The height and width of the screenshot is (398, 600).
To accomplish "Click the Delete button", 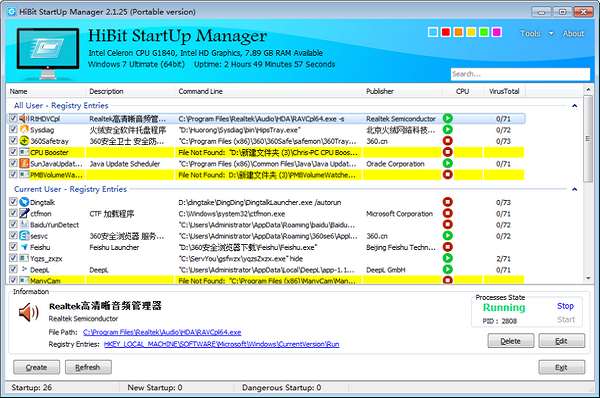I will [510, 341].
